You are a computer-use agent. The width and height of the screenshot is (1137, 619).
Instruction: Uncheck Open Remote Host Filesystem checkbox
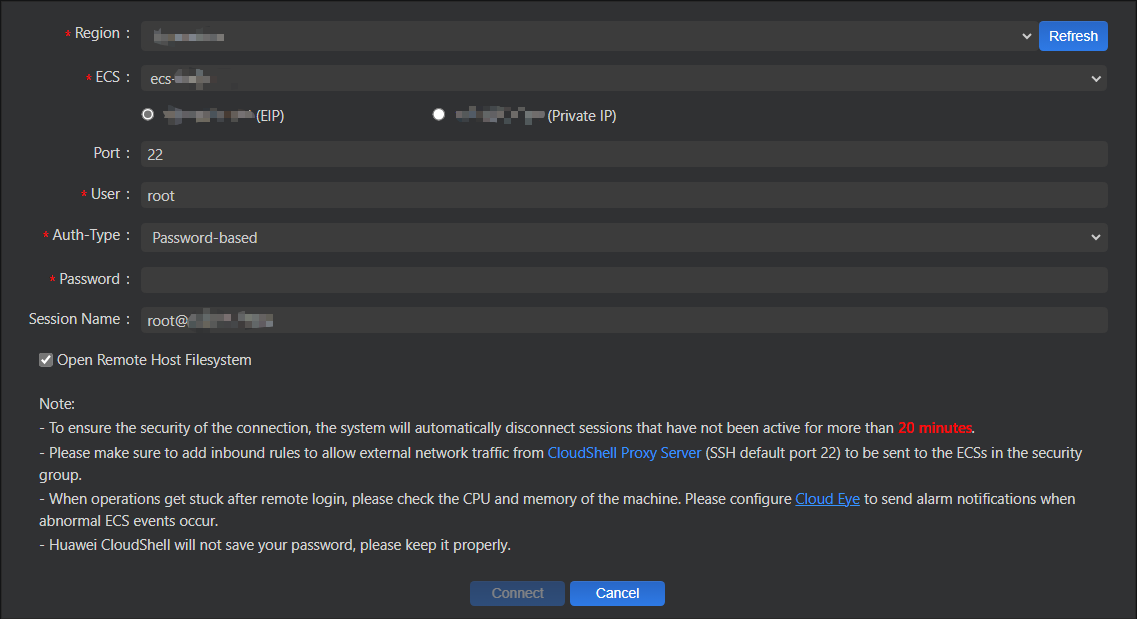[45, 360]
